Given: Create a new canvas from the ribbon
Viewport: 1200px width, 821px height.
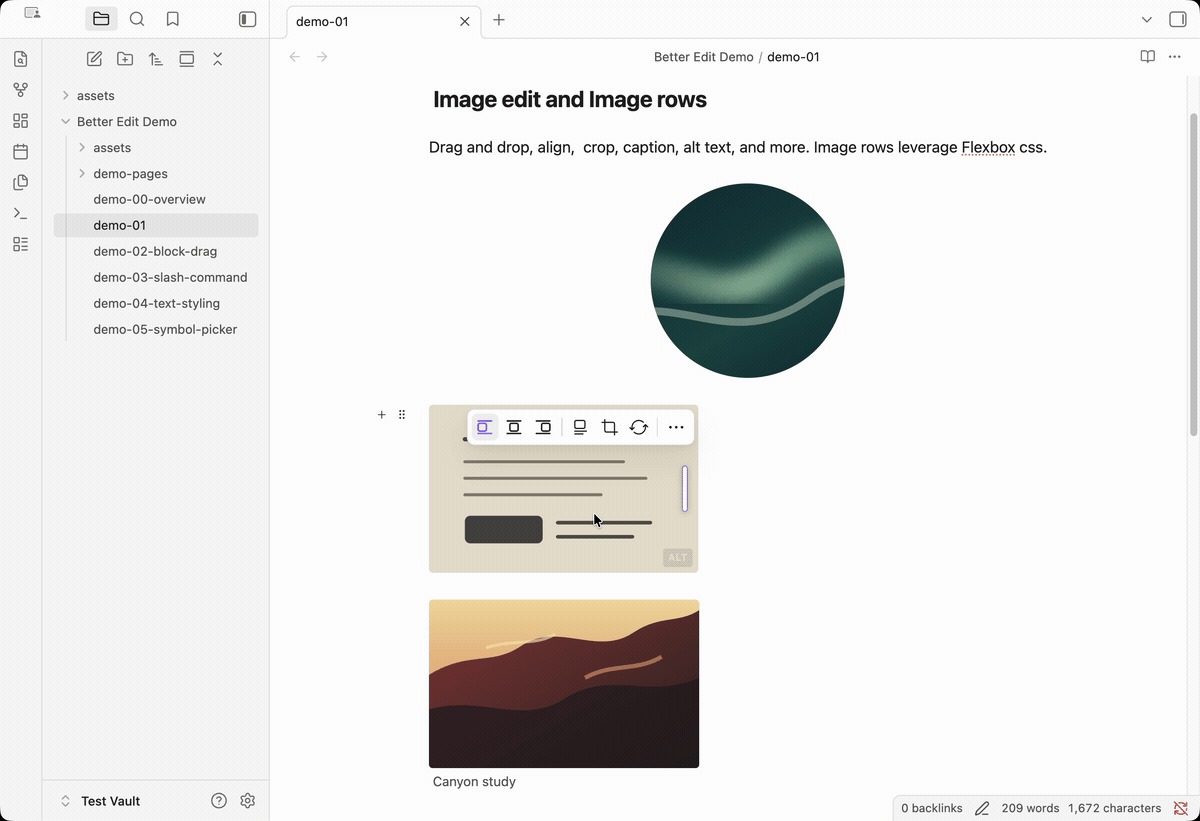Looking at the screenshot, I should pos(21,121).
